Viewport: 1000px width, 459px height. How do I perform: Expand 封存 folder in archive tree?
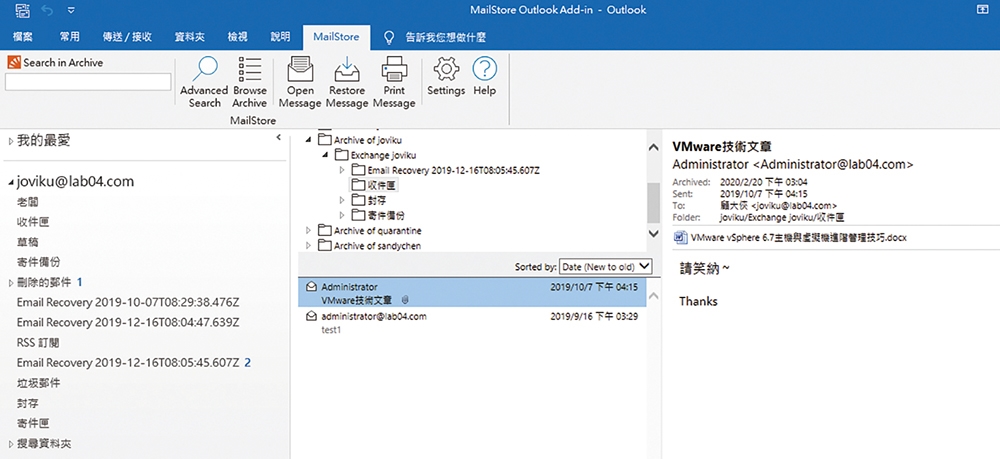coord(342,200)
